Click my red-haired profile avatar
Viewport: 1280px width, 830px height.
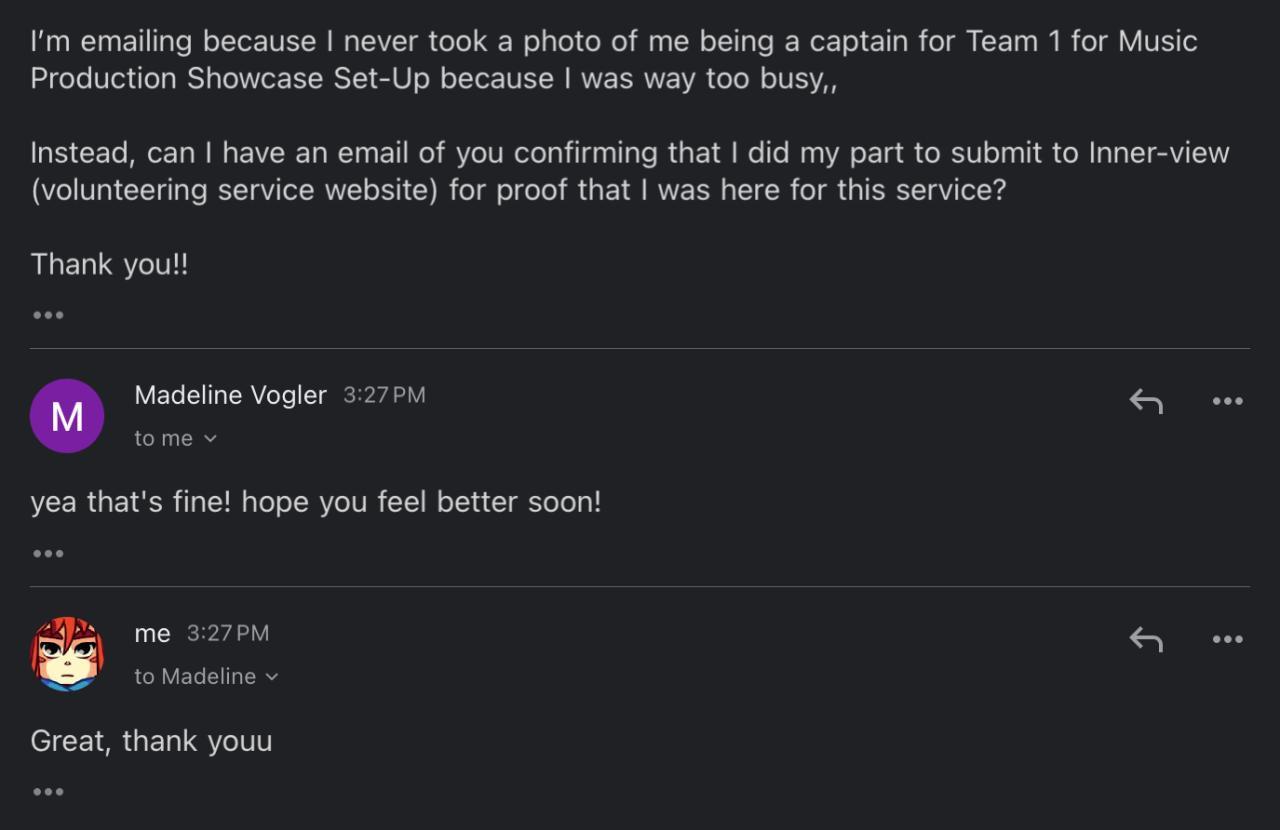tap(67, 654)
